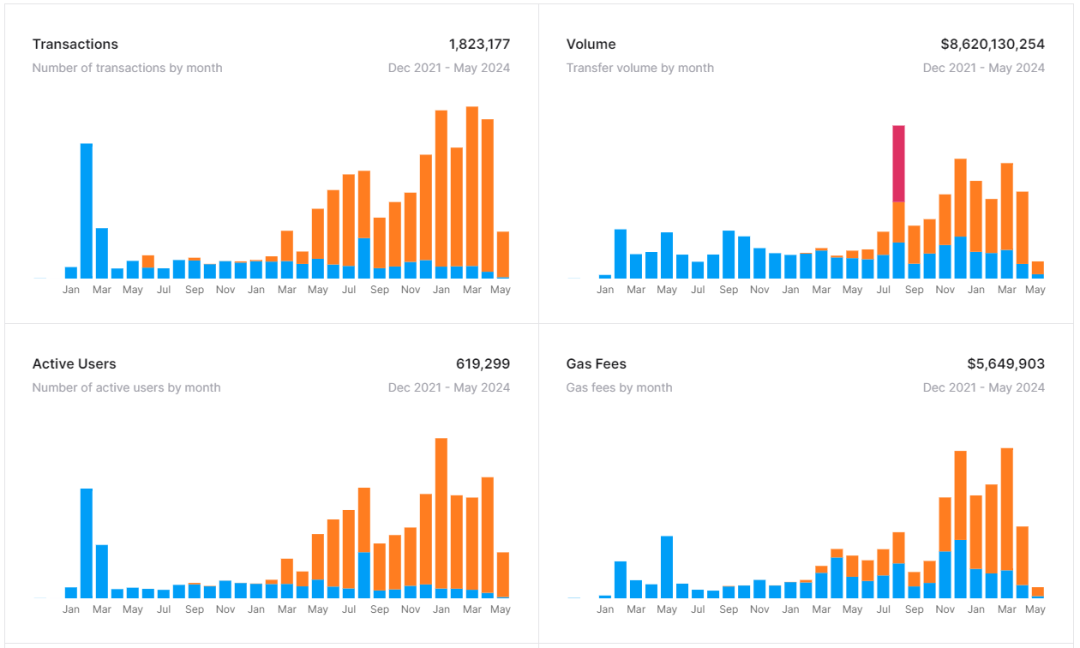Screen dimensions: 1080x648
Task: Click the Gas Fees chart title
Action: pos(596,364)
